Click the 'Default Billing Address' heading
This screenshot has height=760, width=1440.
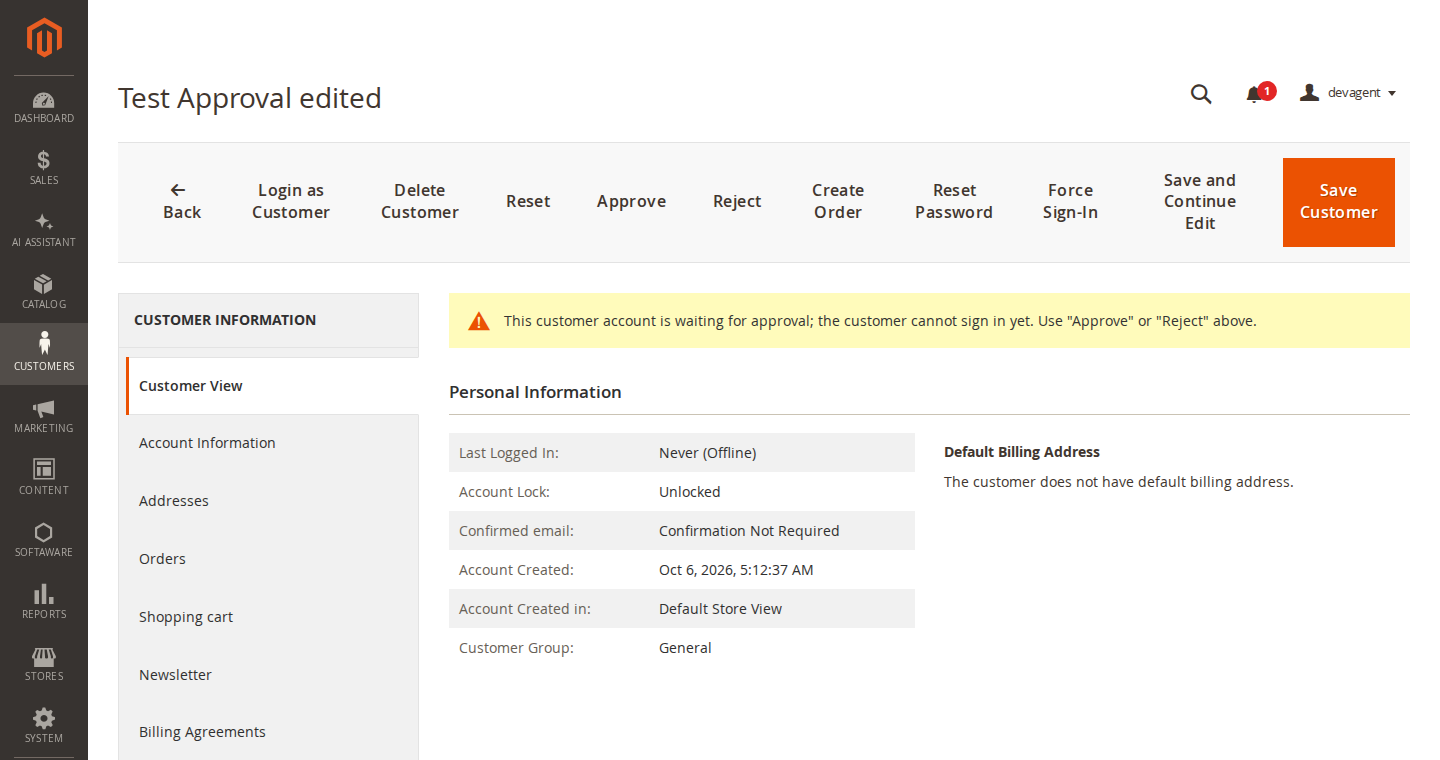click(1022, 452)
